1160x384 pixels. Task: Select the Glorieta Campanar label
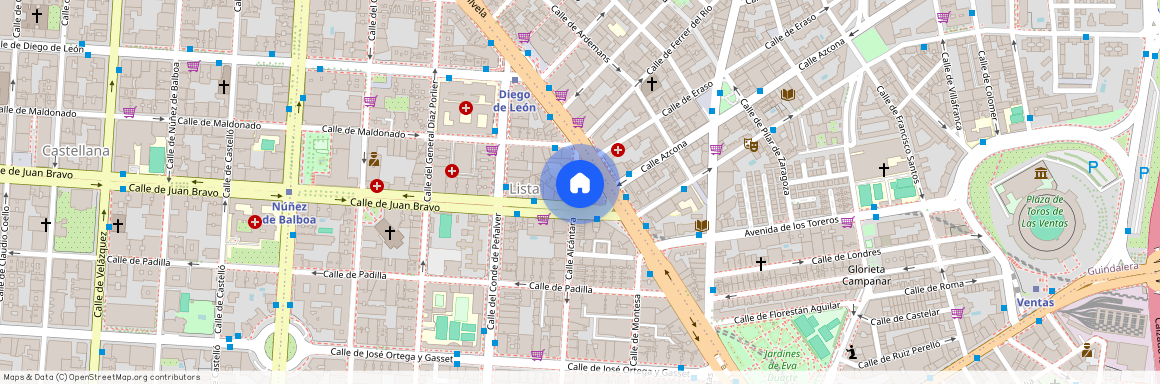click(x=866, y=275)
